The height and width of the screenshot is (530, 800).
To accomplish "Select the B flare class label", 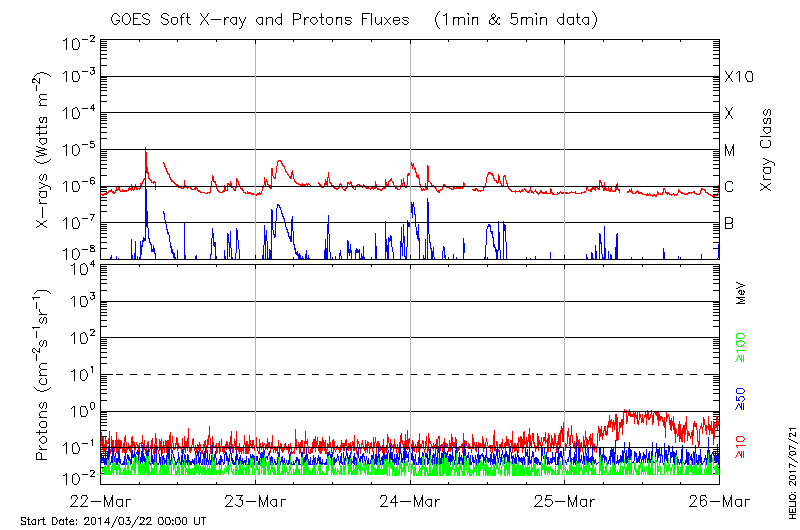I will click(729, 223).
